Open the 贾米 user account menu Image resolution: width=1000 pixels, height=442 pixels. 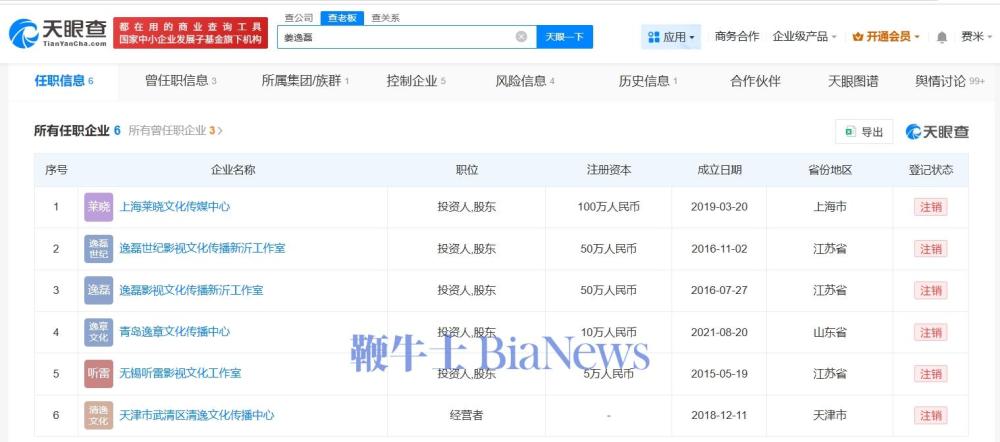click(x=975, y=37)
